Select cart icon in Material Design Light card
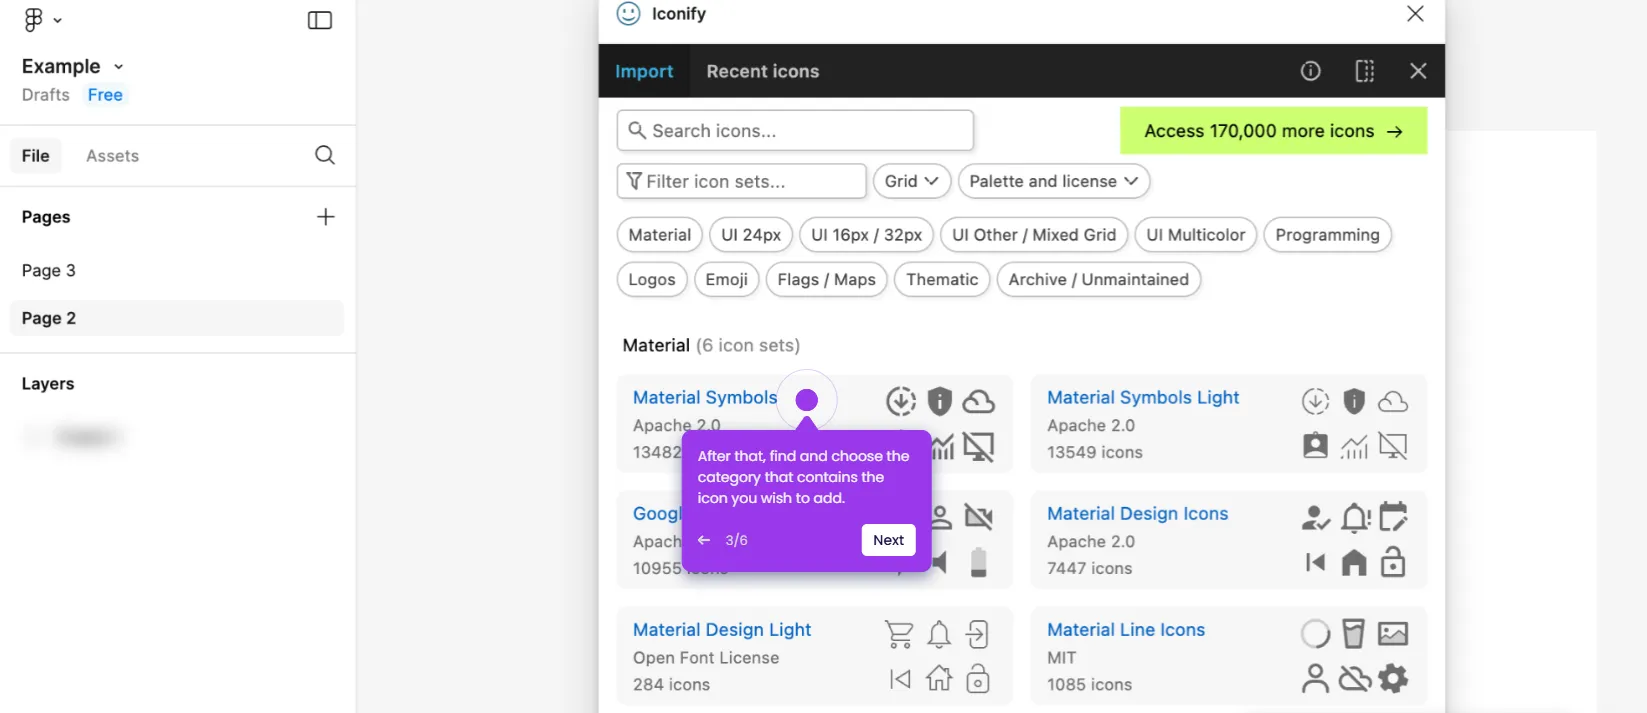 [x=899, y=634]
